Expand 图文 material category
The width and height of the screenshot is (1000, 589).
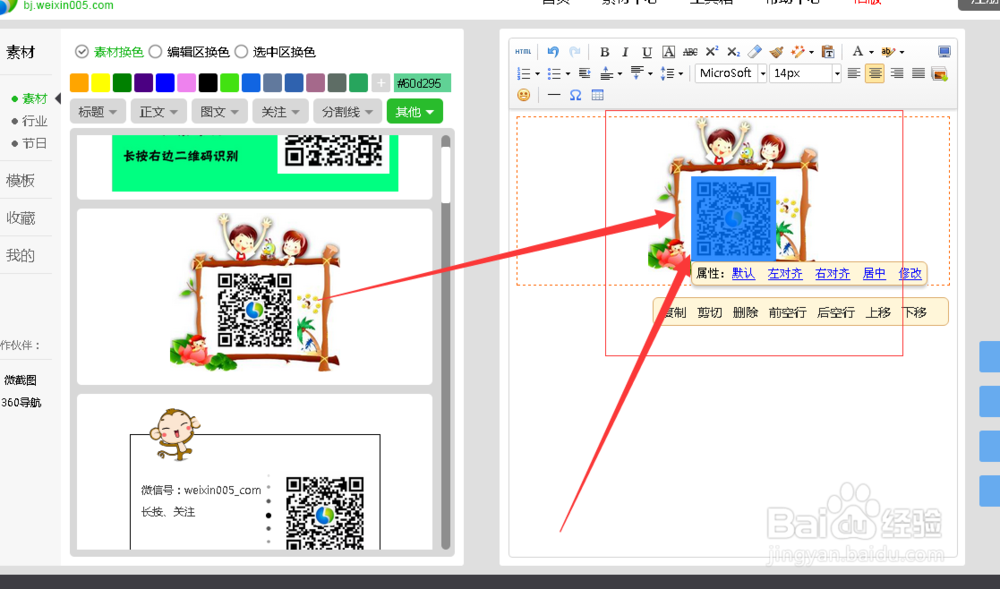point(219,112)
